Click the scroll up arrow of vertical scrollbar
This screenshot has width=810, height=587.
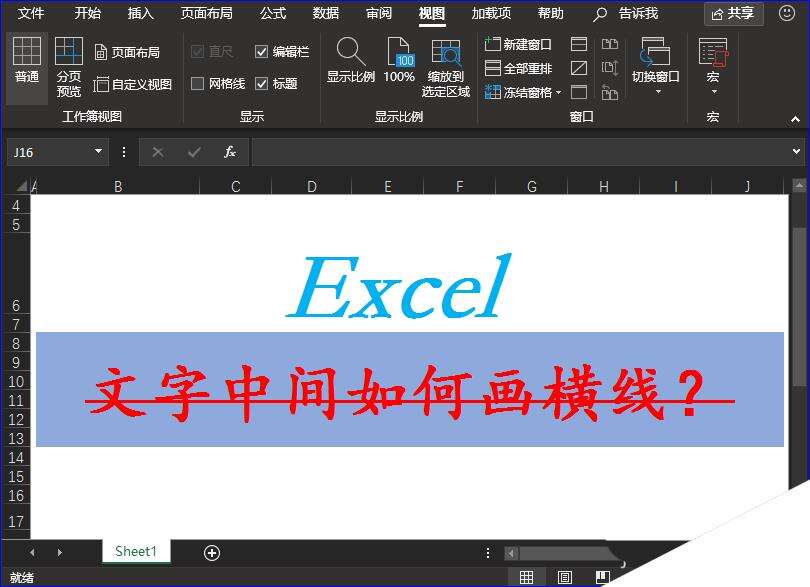pyautogui.click(x=799, y=185)
